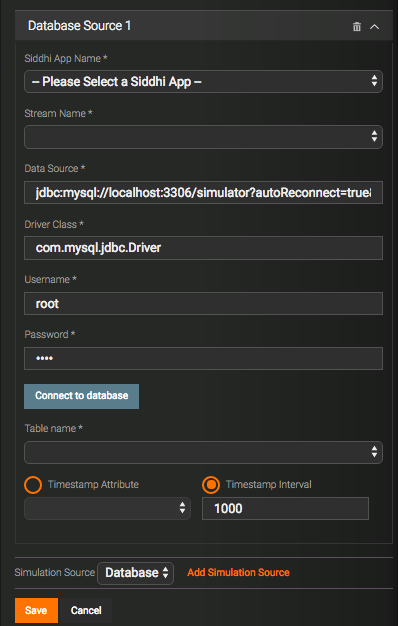Click the Timestamp Attribute label text
398x626 pixels.
pyautogui.click(x=93, y=485)
